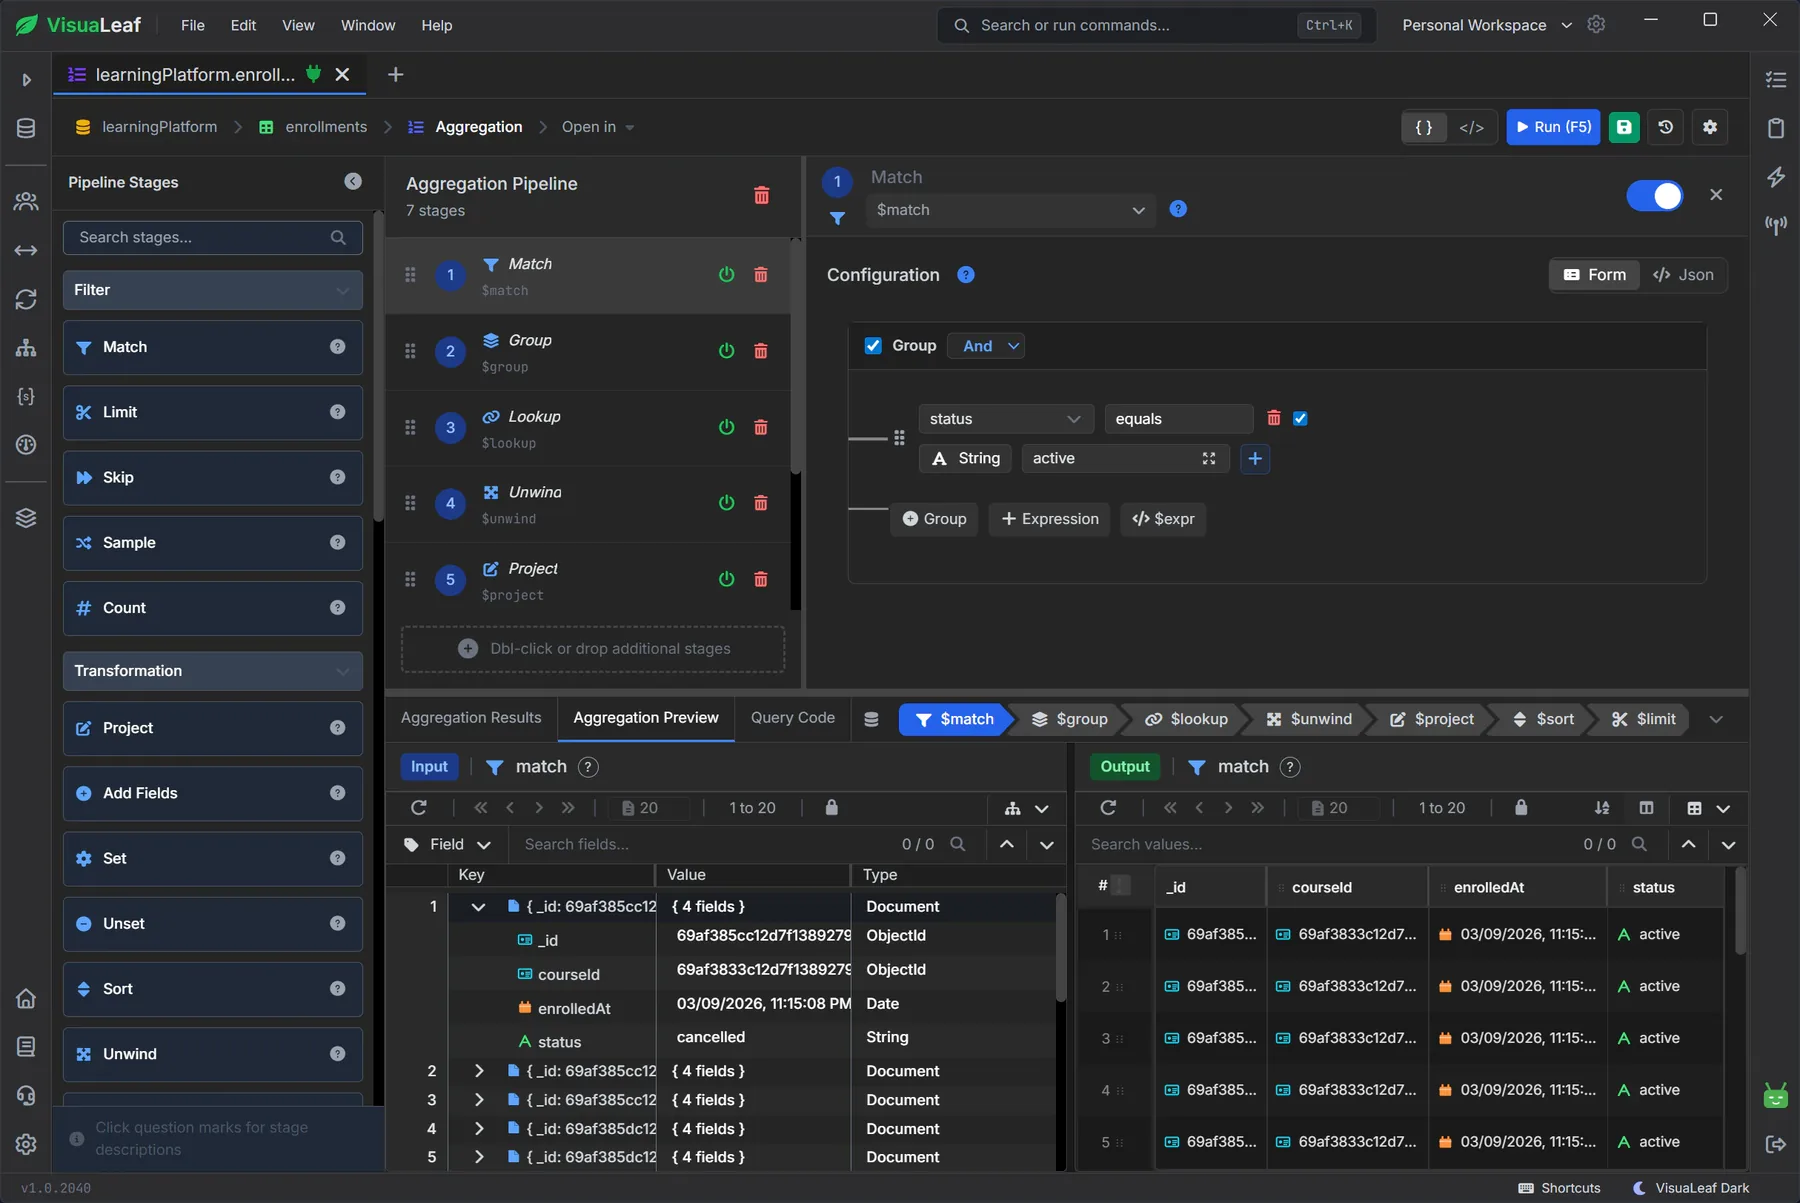1800x1203 pixels.
Task: Add a new Expression condition
Action: 1049,519
